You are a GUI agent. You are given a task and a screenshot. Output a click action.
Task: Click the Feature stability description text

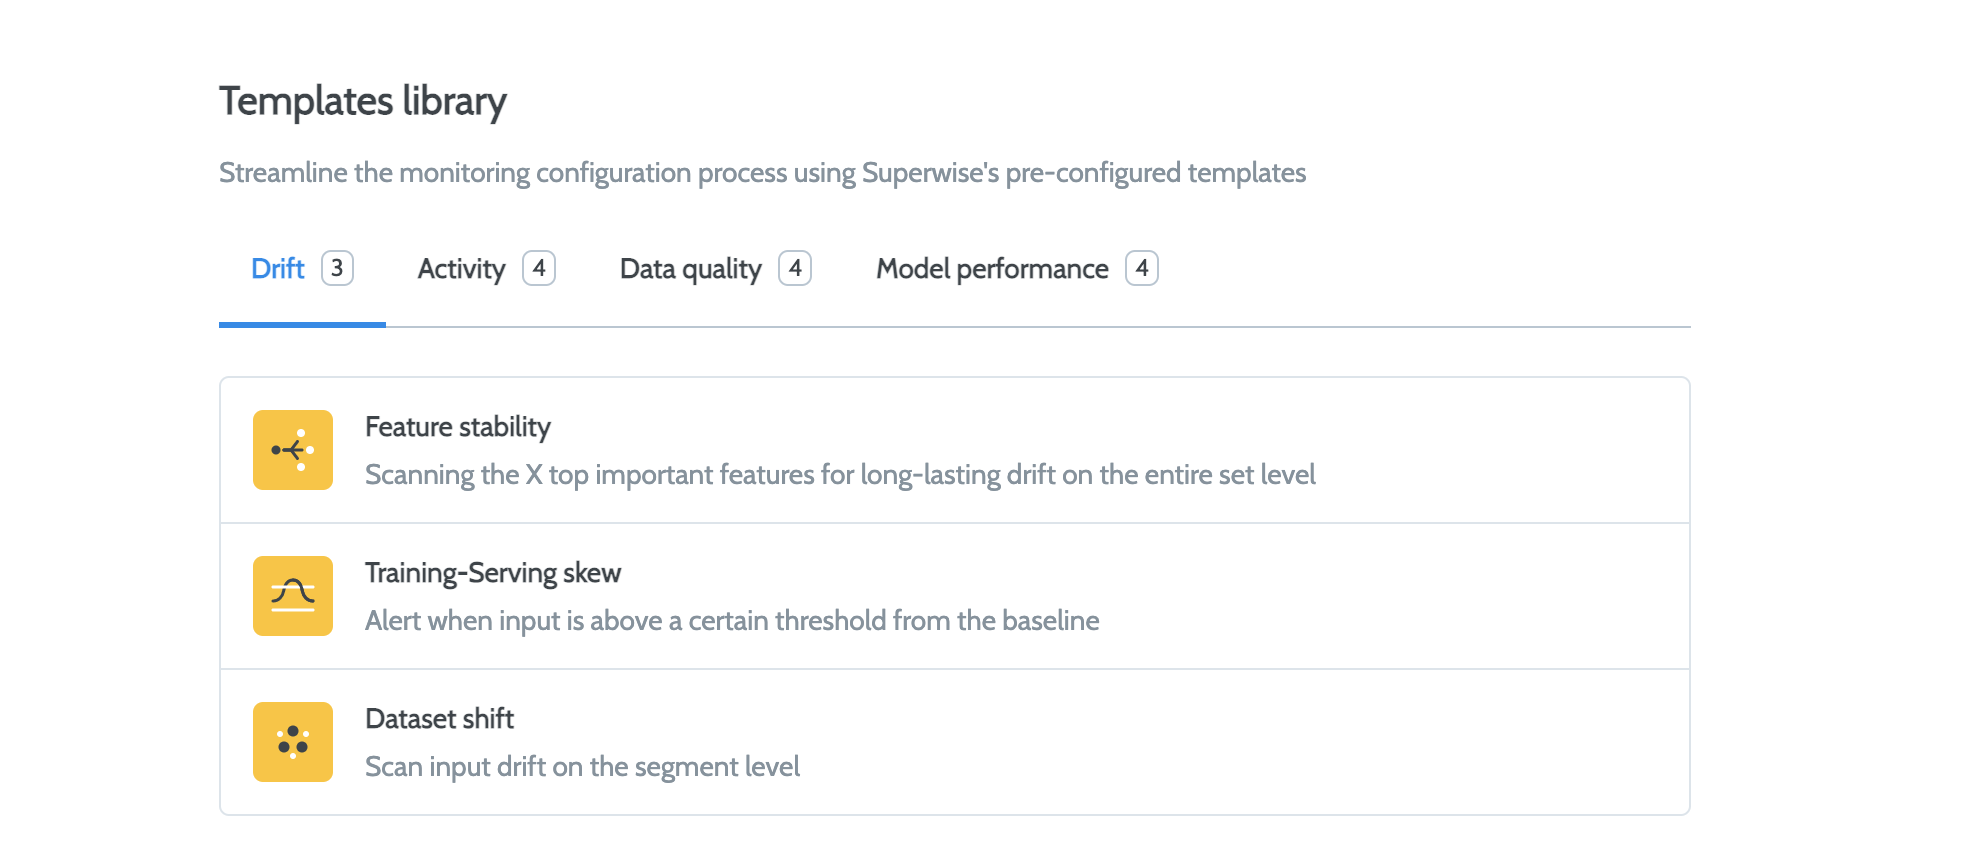[840, 475]
